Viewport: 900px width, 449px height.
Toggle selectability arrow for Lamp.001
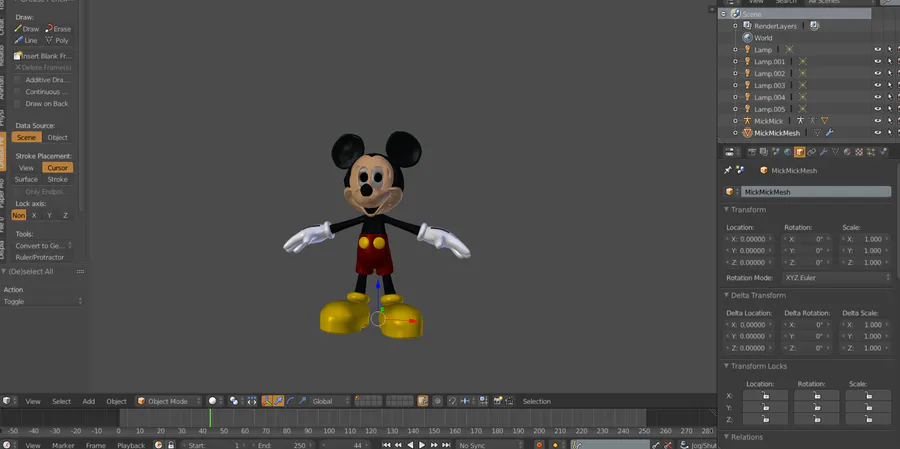pyautogui.click(x=890, y=61)
